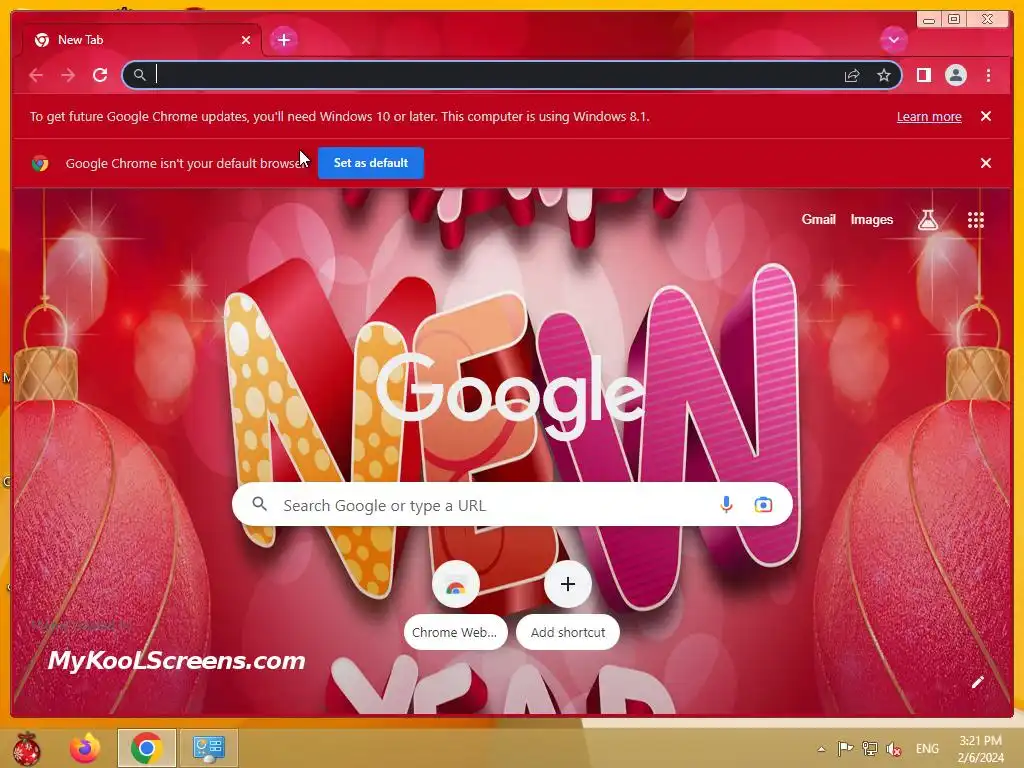Open the tab search dropdown arrow

(x=893, y=40)
